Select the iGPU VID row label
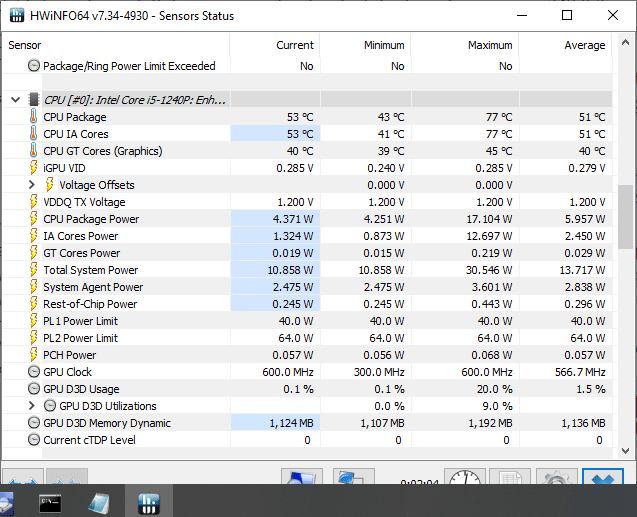 [x=64, y=168]
